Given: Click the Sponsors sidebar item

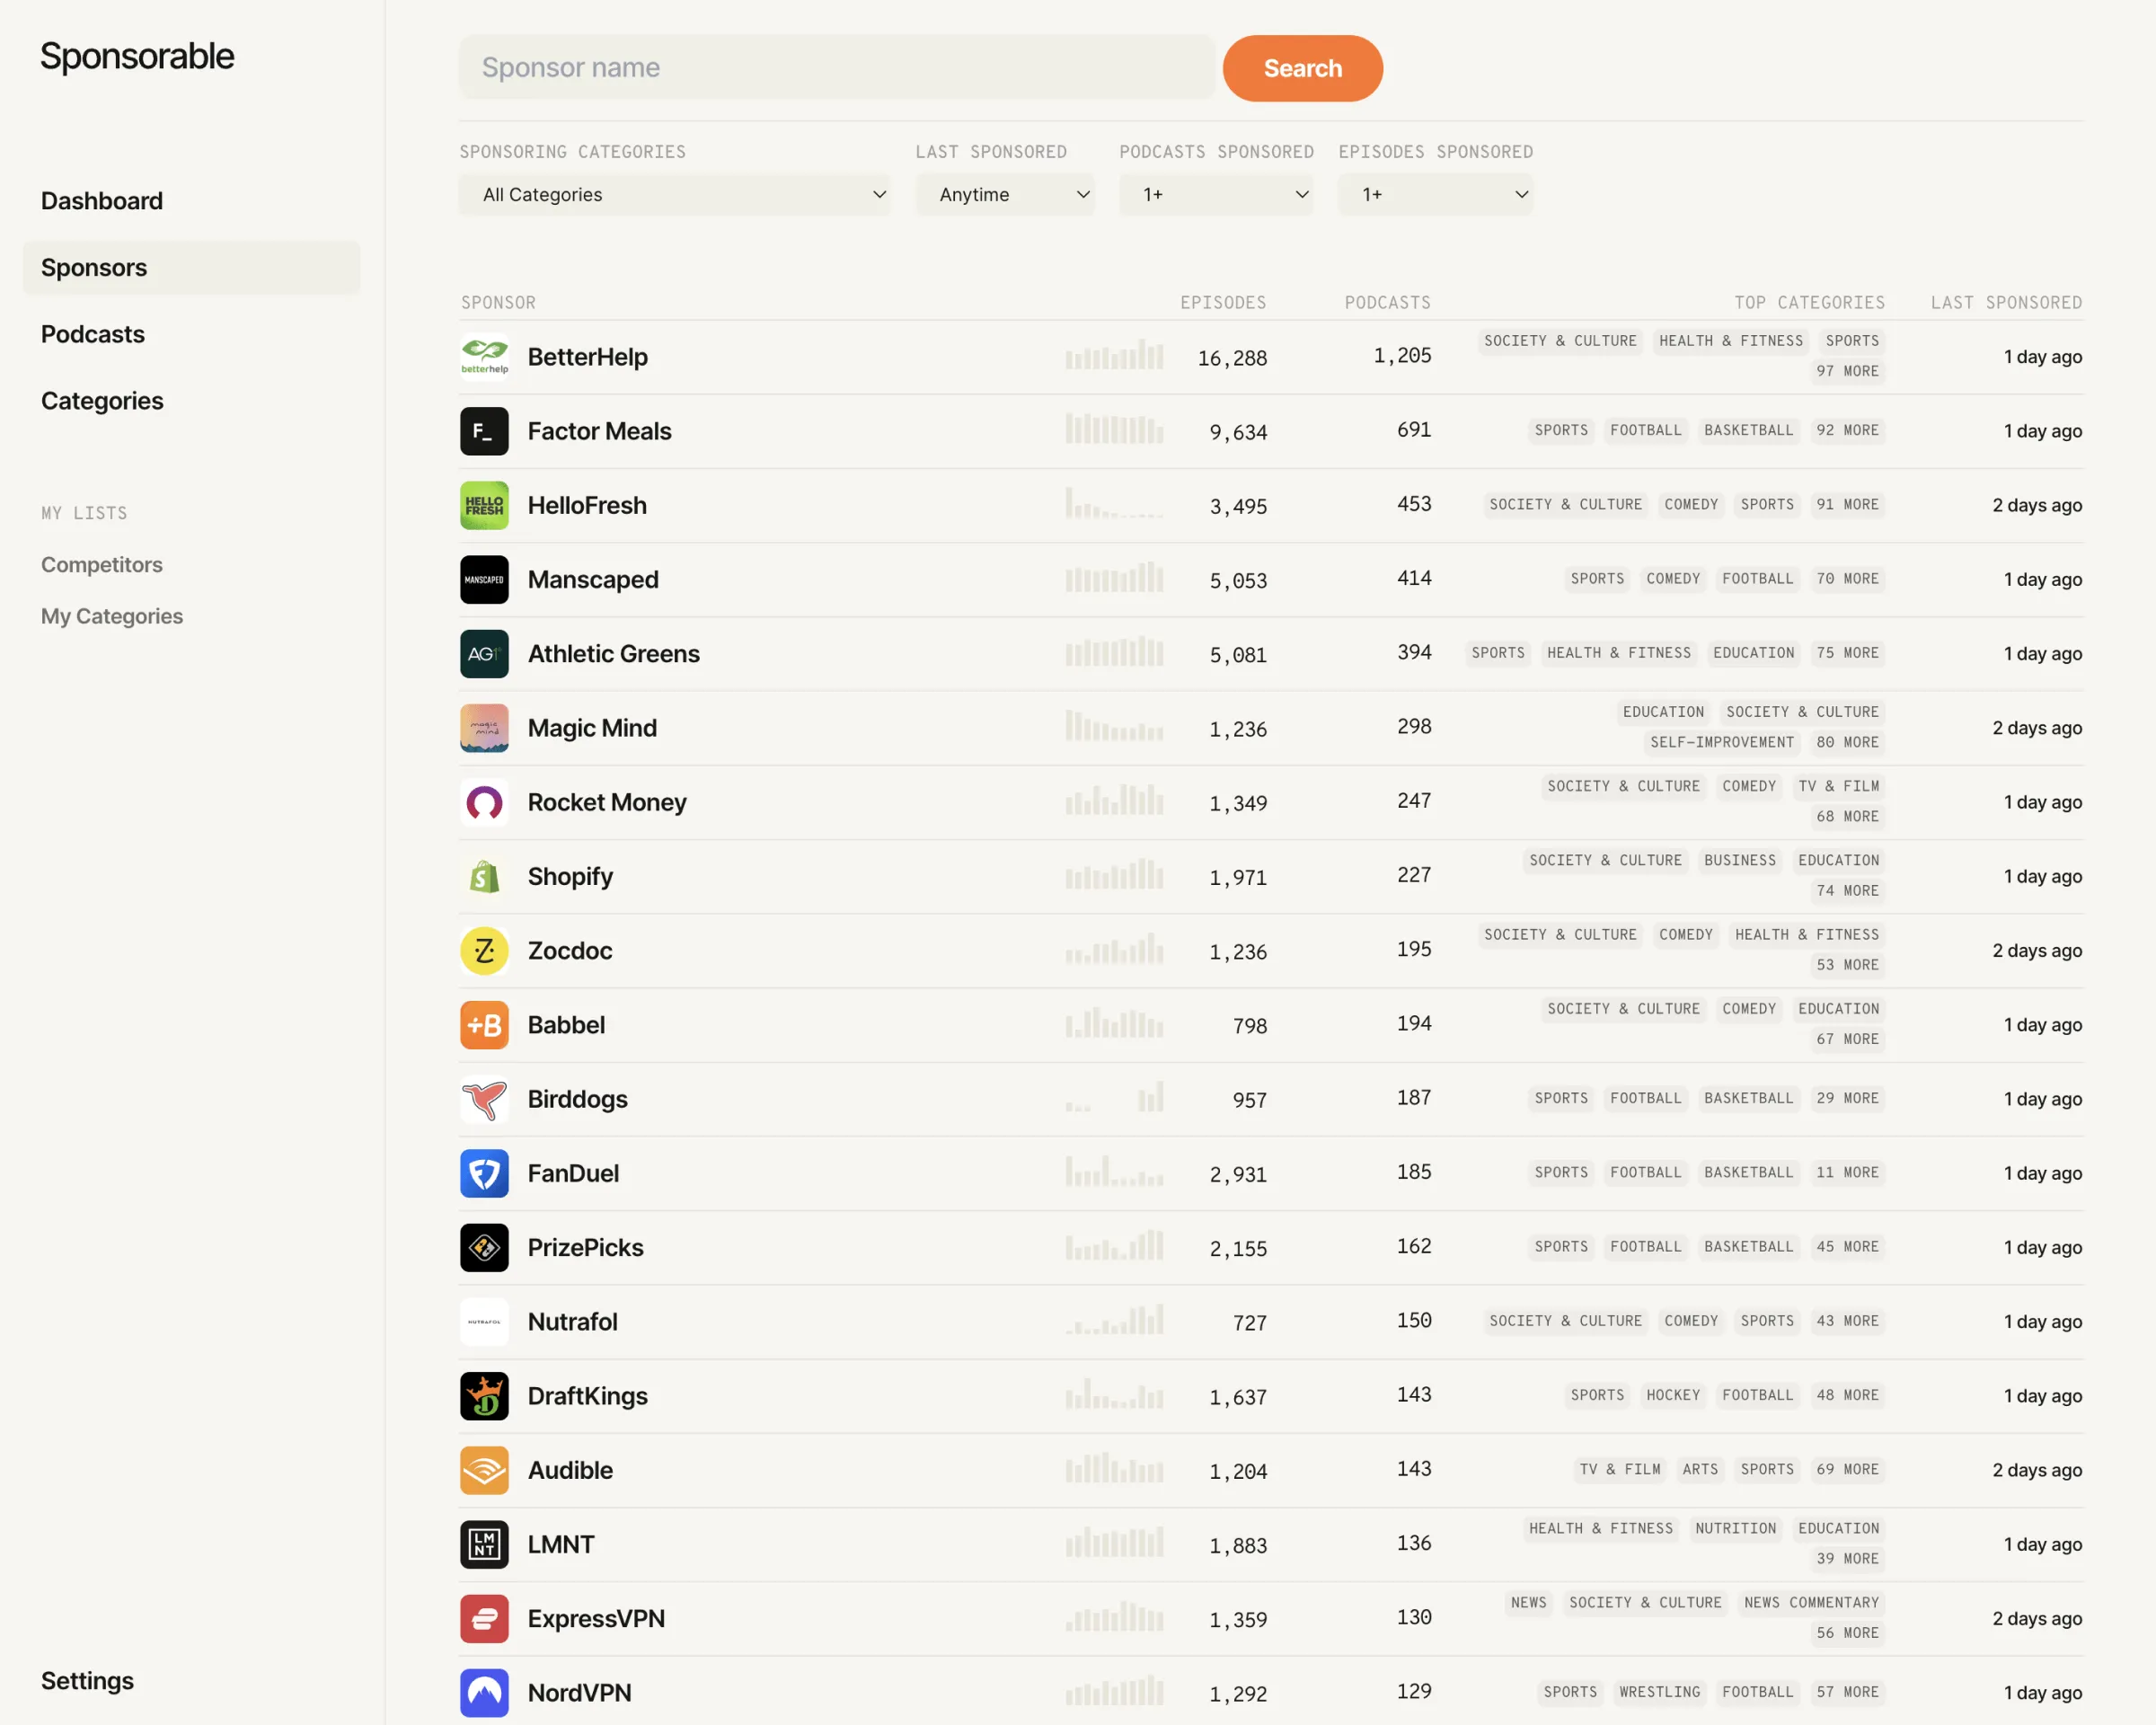Looking at the screenshot, I should (93, 268).
